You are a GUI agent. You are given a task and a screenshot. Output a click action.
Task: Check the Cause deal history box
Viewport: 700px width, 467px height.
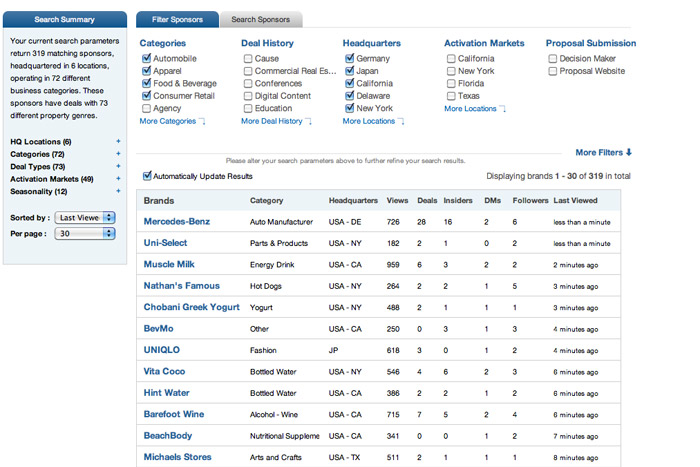pyautogui.click(x=248, y=58)
